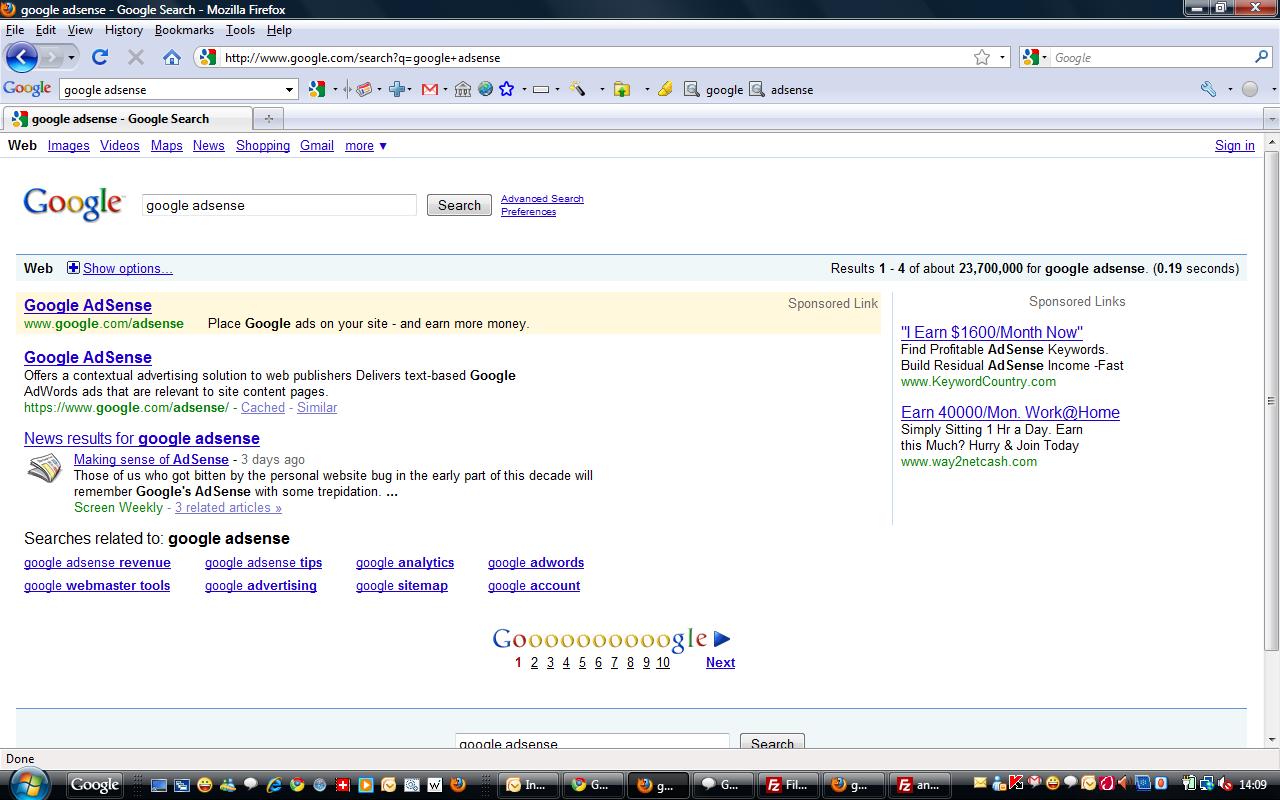Click the Google logo on the Google Toolbar
The image size is (1280, 800).
[27, 89]
